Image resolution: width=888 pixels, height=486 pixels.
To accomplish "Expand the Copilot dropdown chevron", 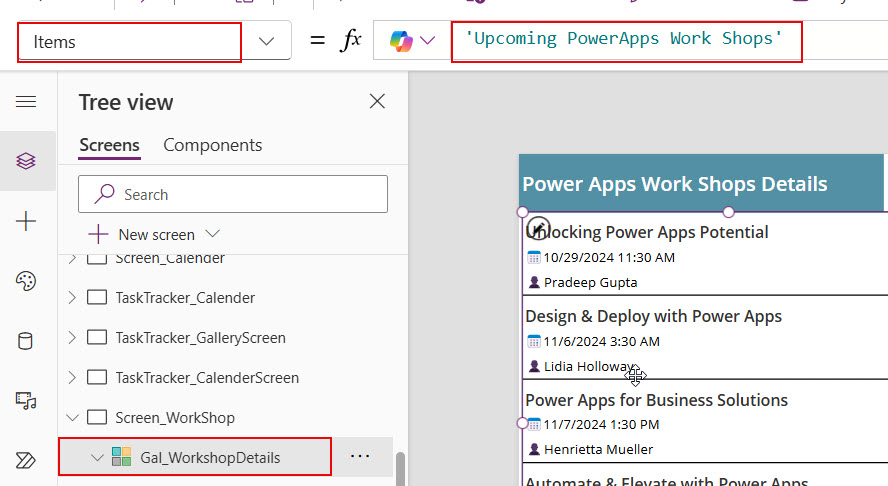I will point(428,41).
